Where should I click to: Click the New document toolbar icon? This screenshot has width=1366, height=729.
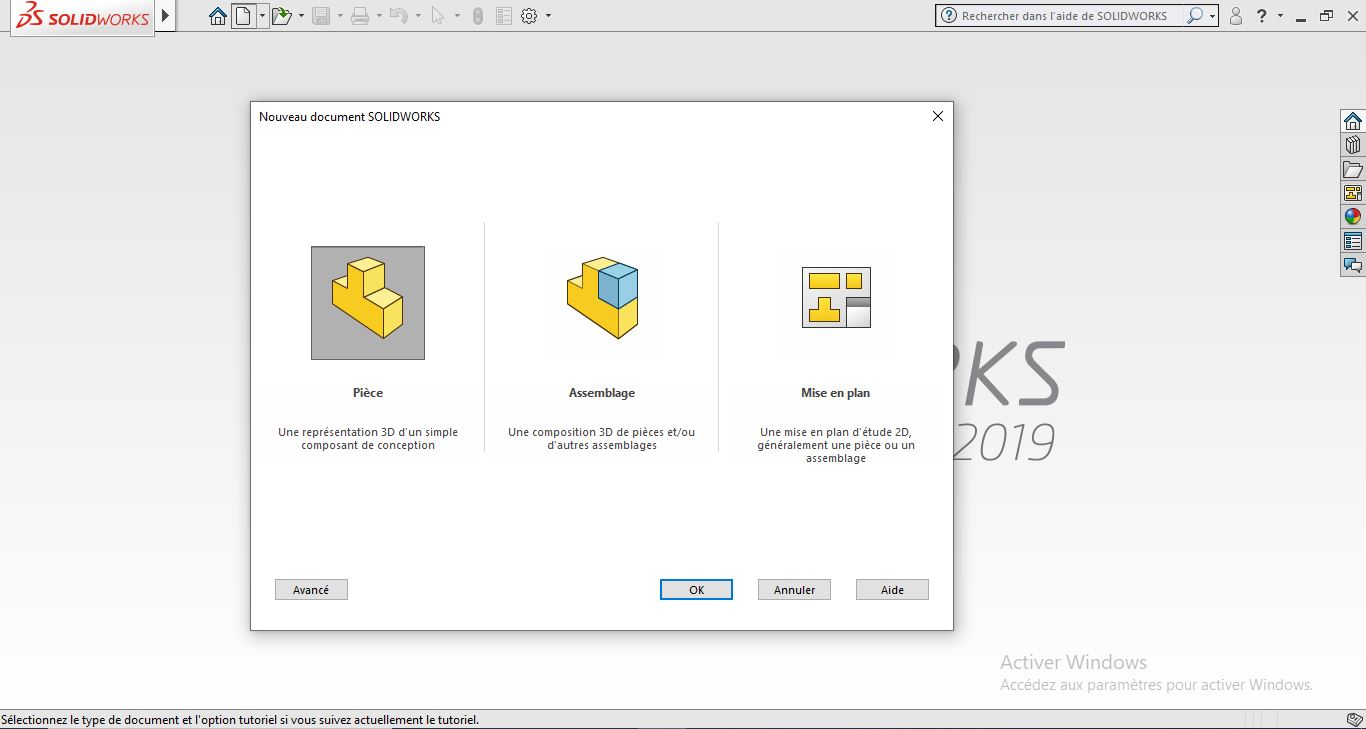pyautogui.click(x=243, y=16)
